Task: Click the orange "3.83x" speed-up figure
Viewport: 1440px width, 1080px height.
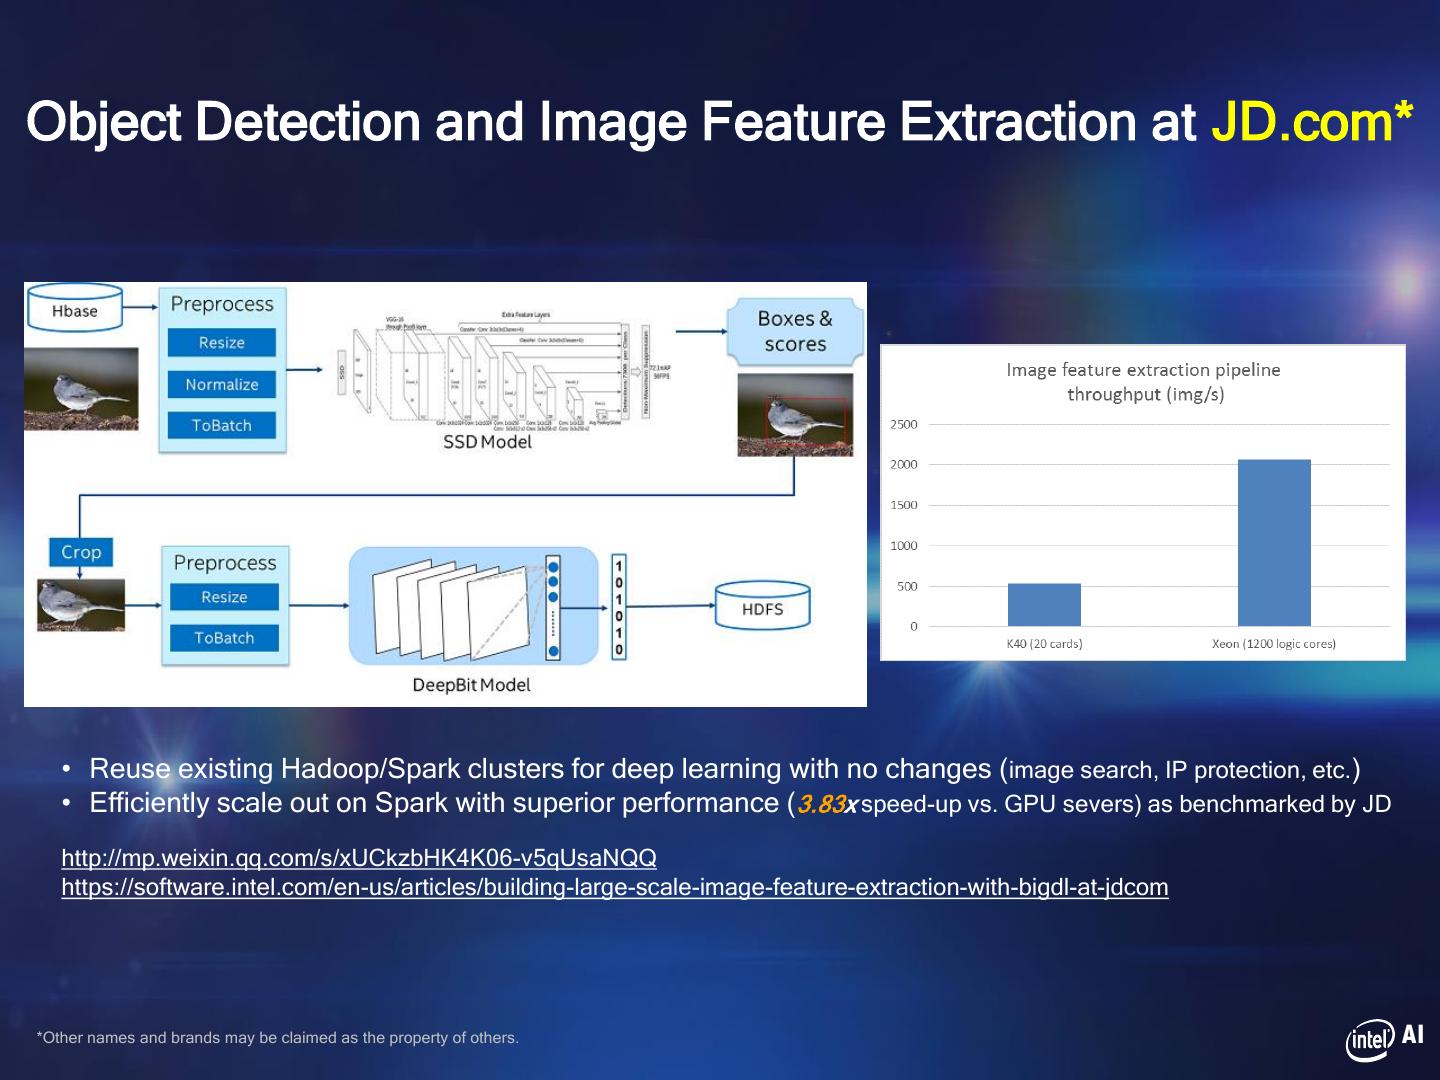Action: [x=828, y=804]
